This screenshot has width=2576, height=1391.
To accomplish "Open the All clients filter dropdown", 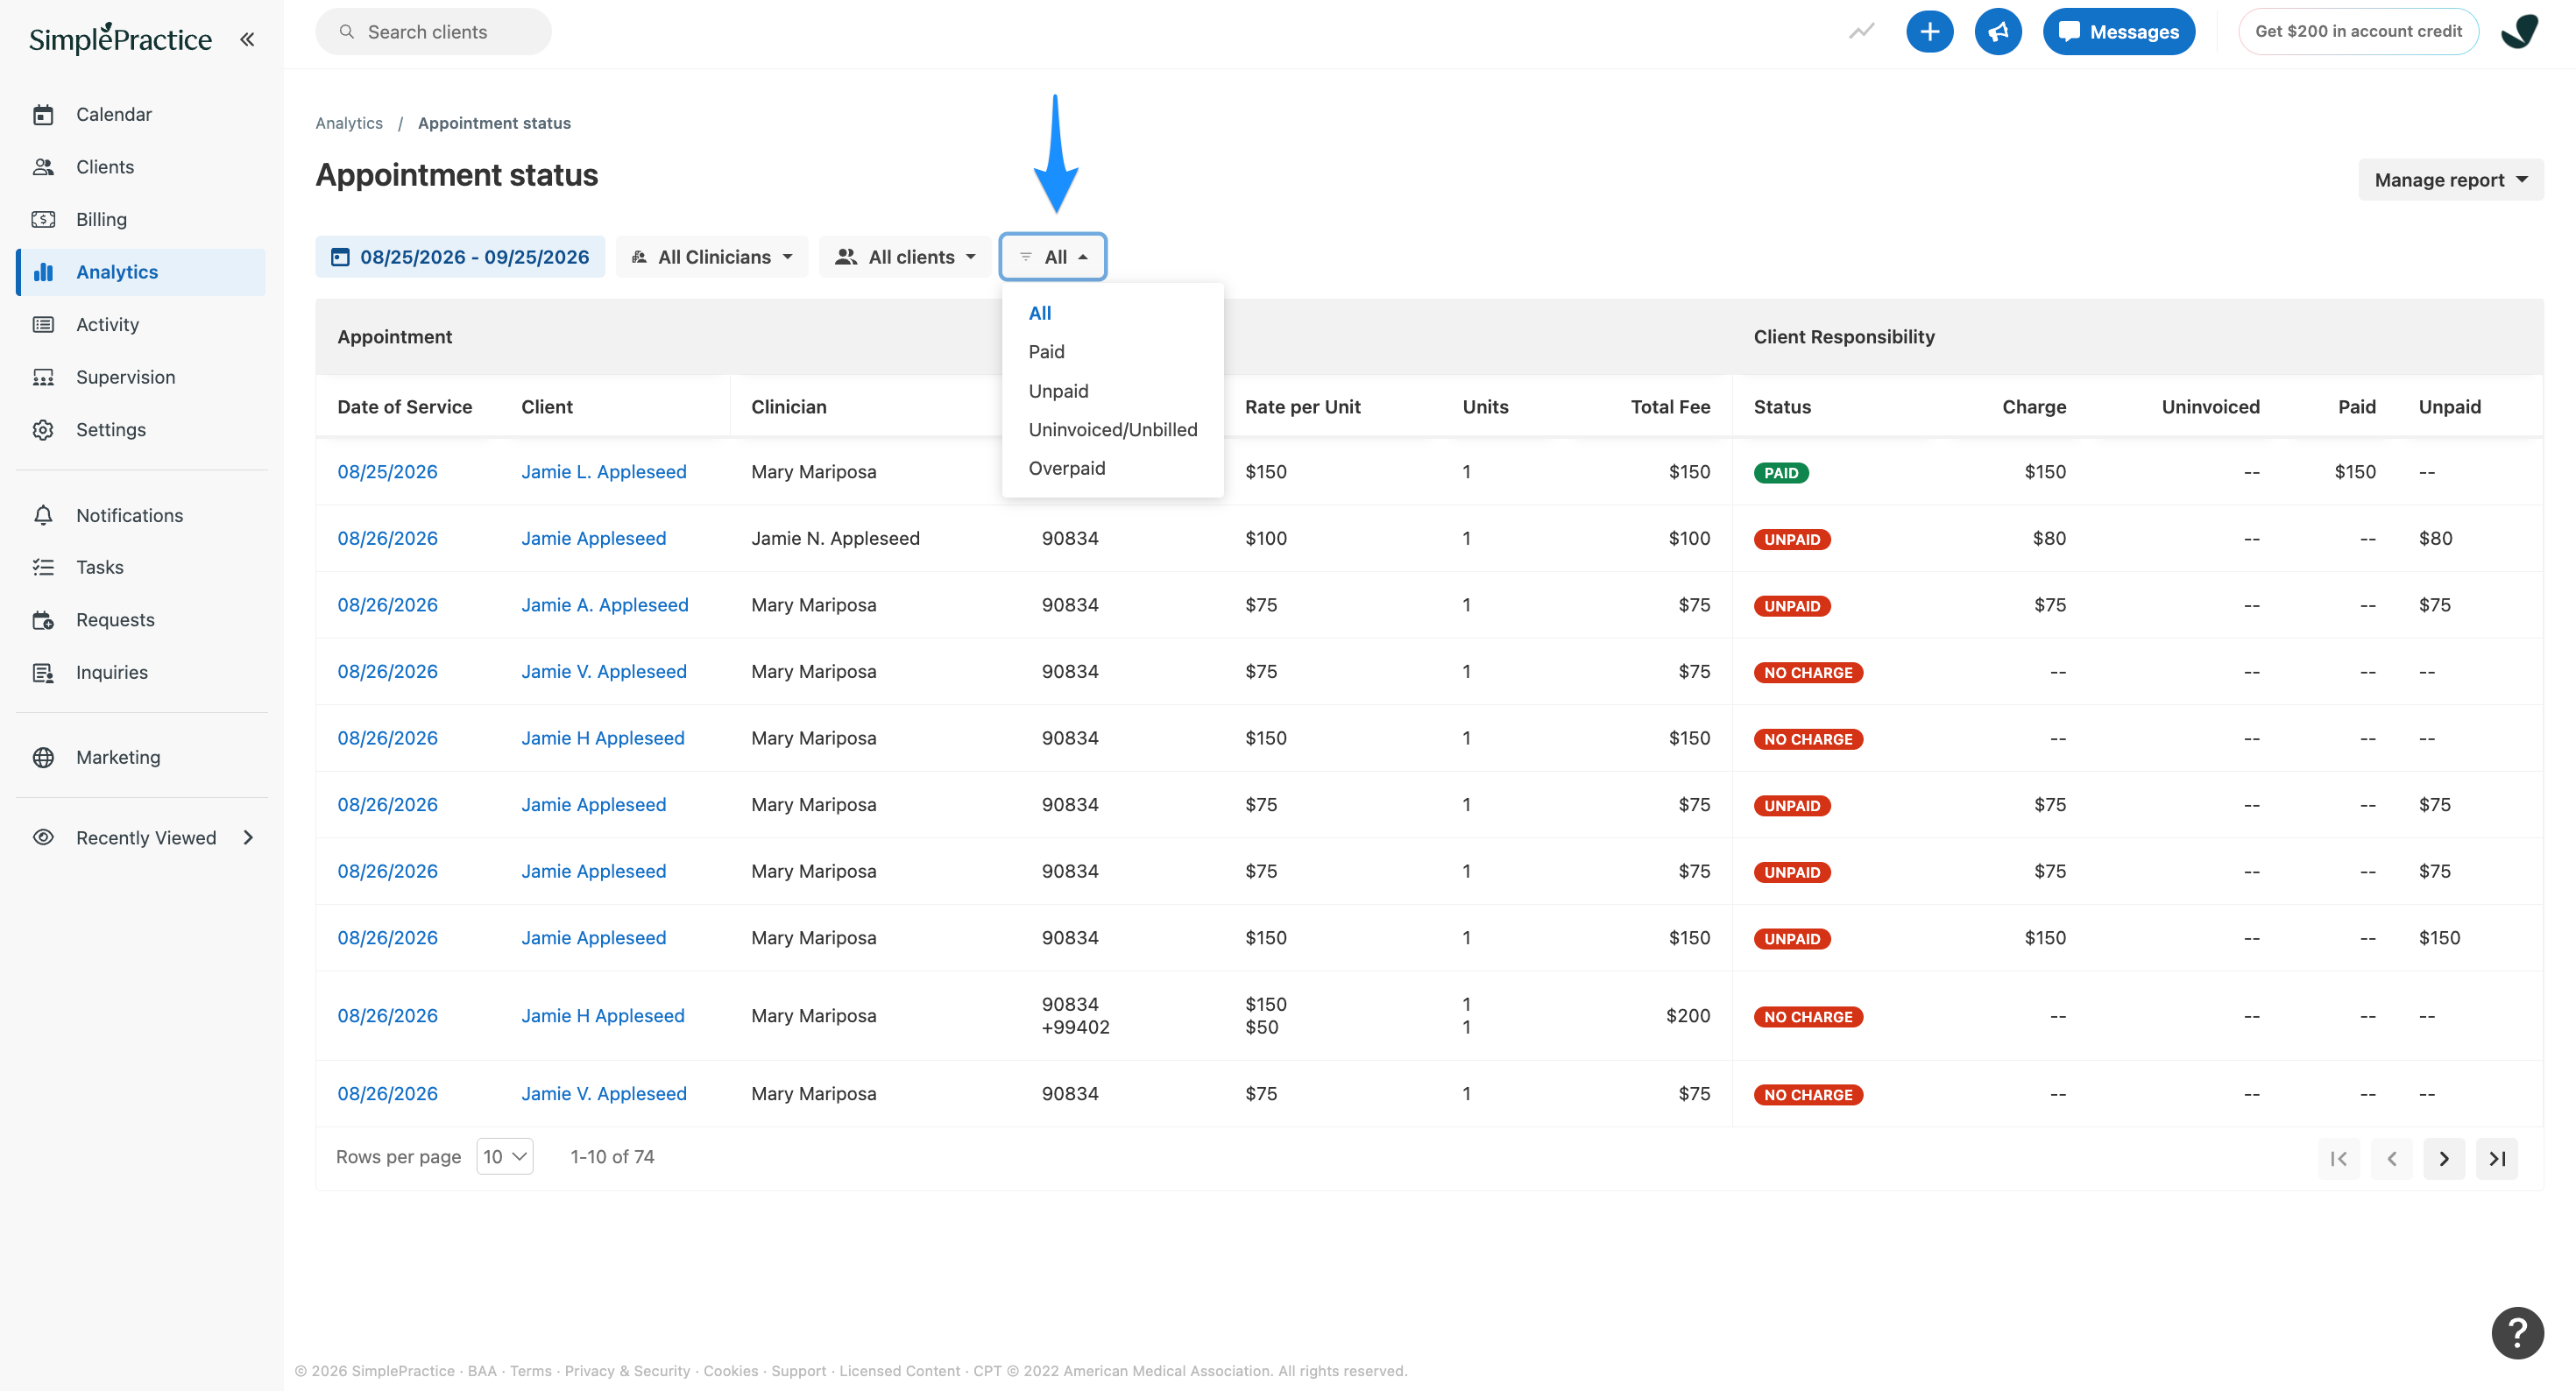I will click(906, 257).
